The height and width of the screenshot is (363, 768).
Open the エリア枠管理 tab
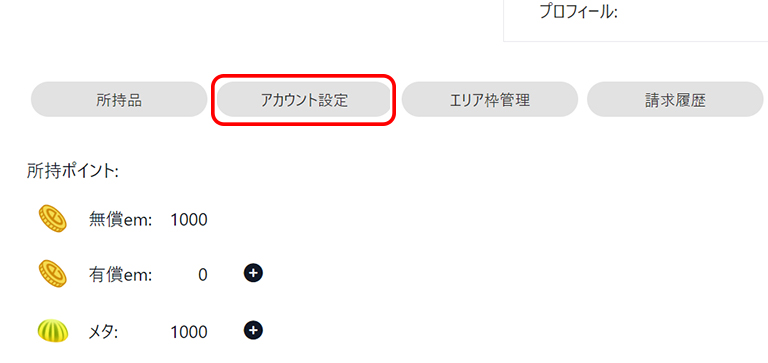pos(490,99)
